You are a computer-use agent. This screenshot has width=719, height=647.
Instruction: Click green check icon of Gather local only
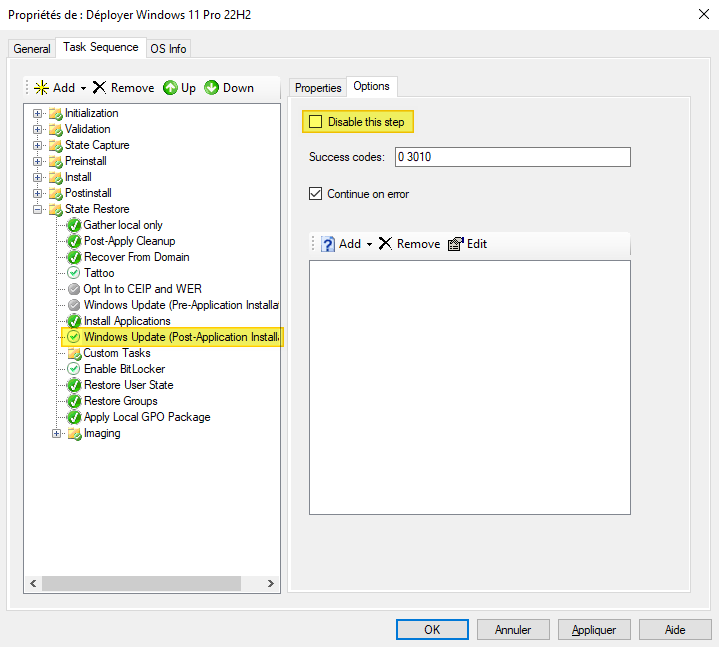point(74,225)
